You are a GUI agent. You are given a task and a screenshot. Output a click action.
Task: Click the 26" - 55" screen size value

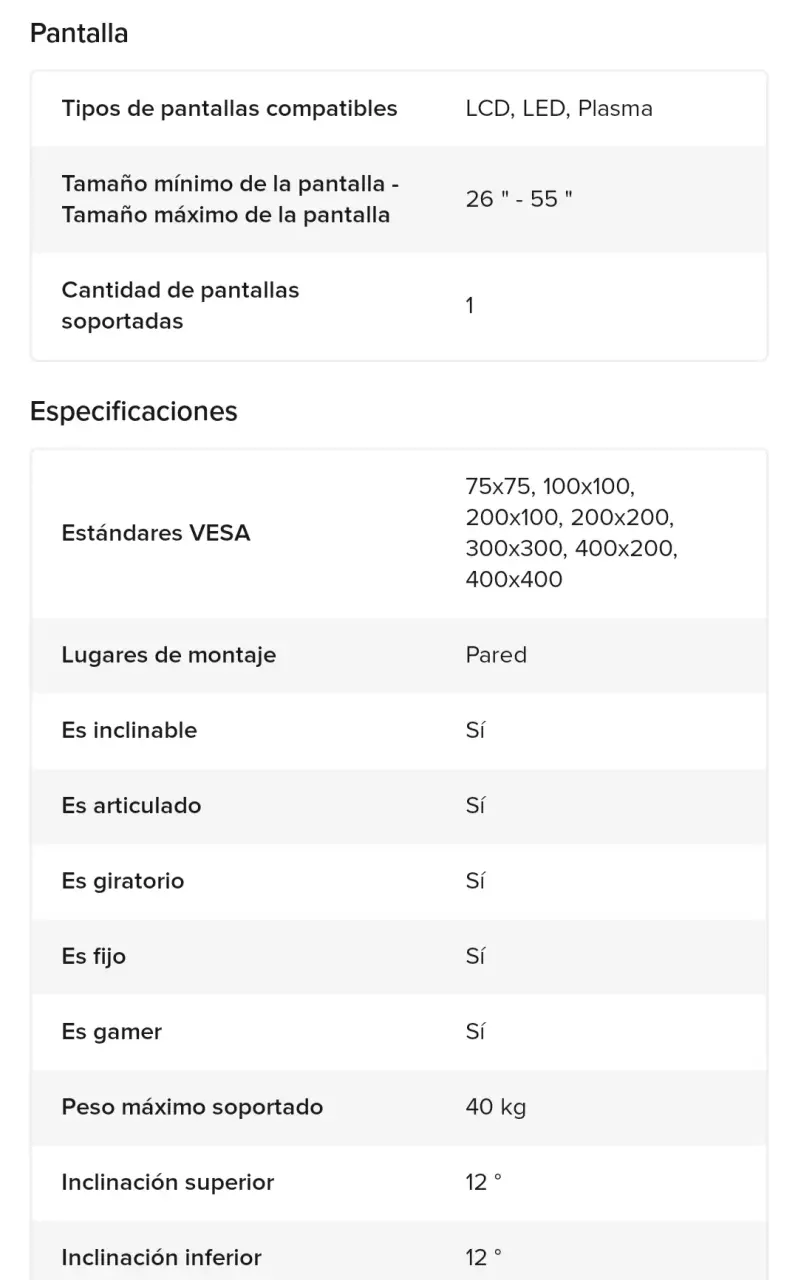519,199
